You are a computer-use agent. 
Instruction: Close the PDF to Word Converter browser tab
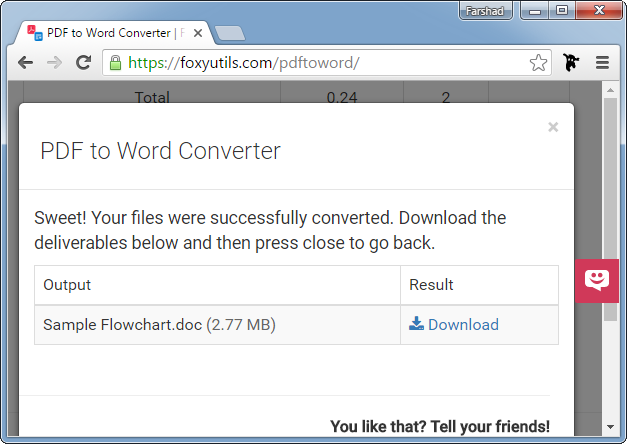tap(198, 33)
